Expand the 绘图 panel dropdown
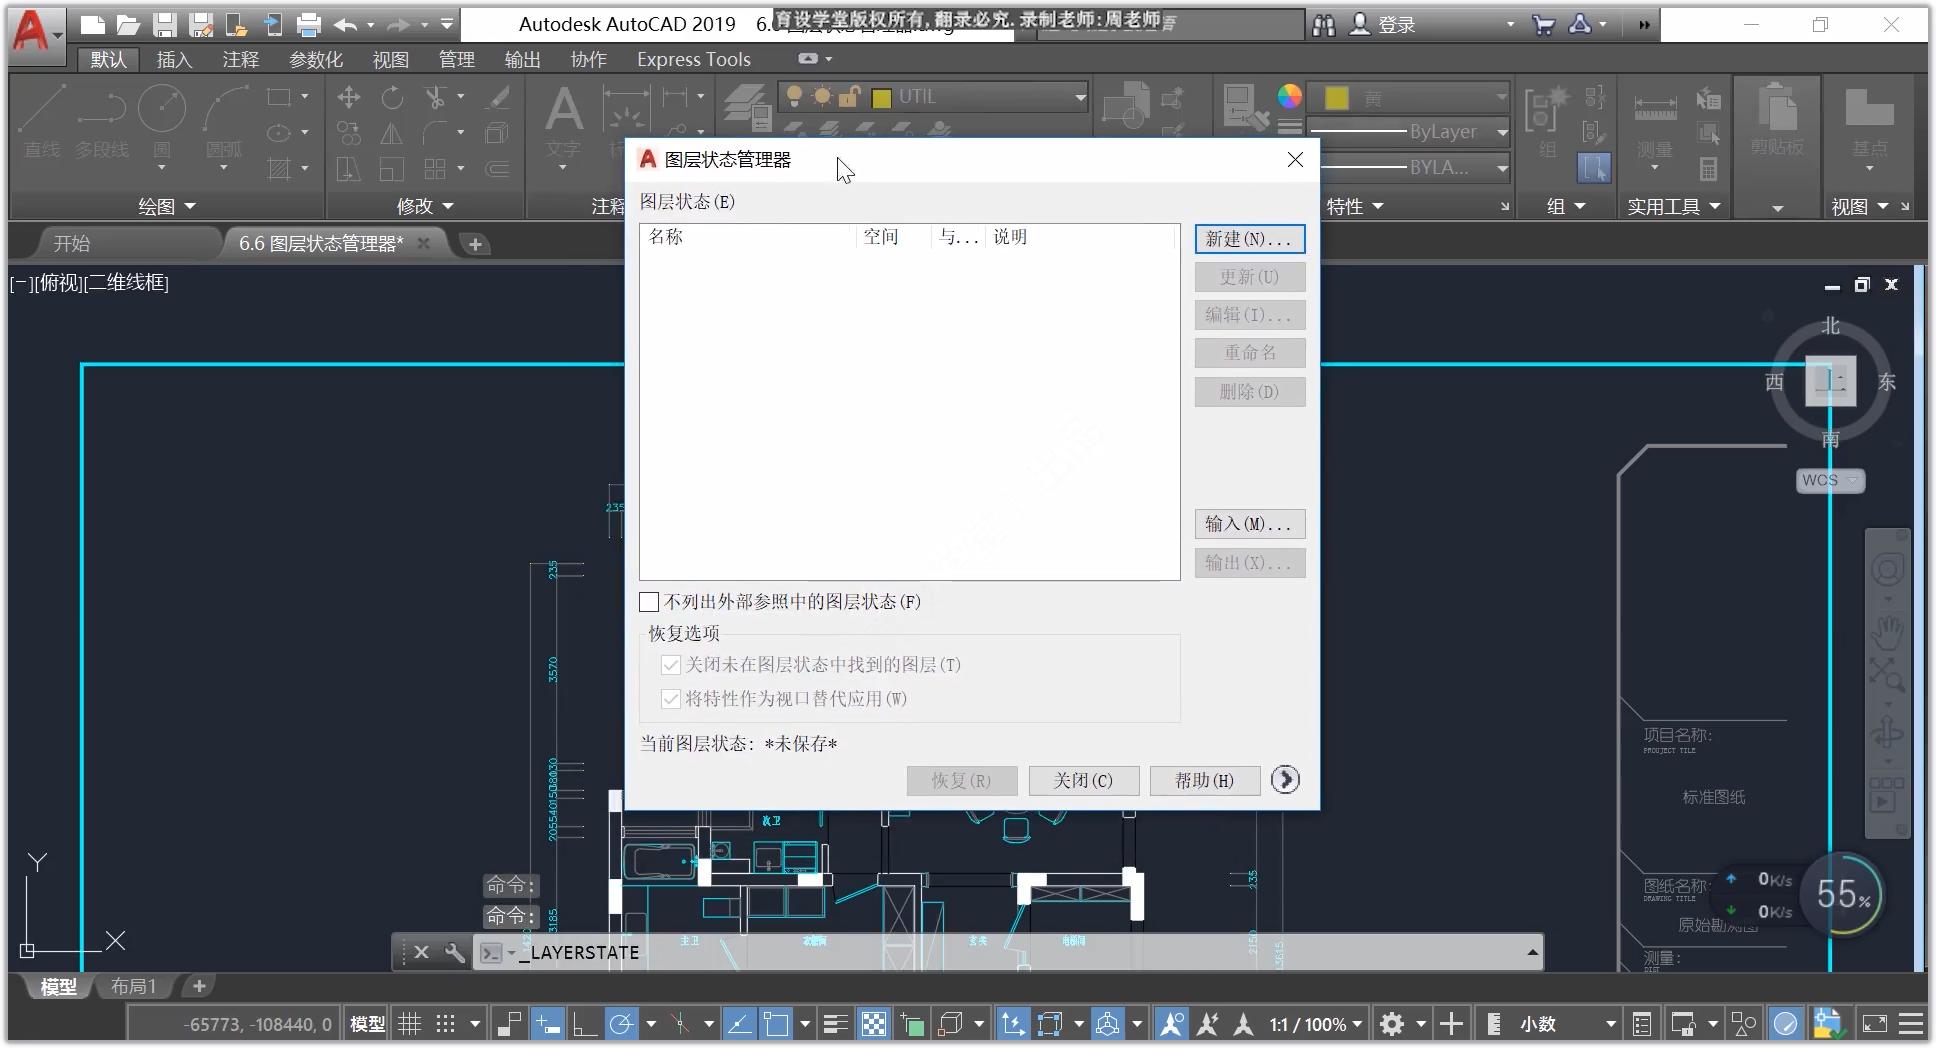 coord(167,206)
